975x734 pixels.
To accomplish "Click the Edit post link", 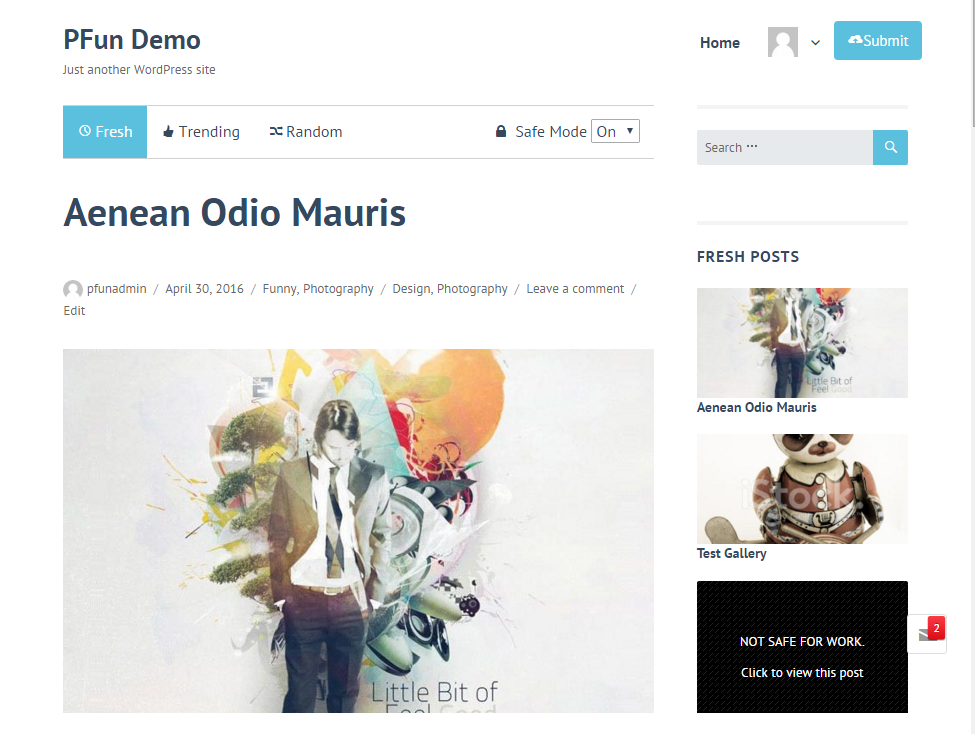I will point(74,310).
